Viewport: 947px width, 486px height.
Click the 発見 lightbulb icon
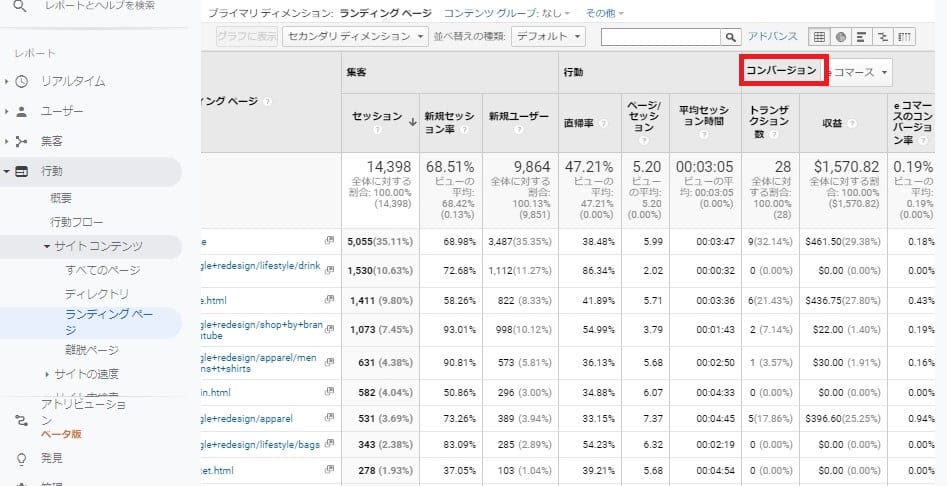point(22,458)
